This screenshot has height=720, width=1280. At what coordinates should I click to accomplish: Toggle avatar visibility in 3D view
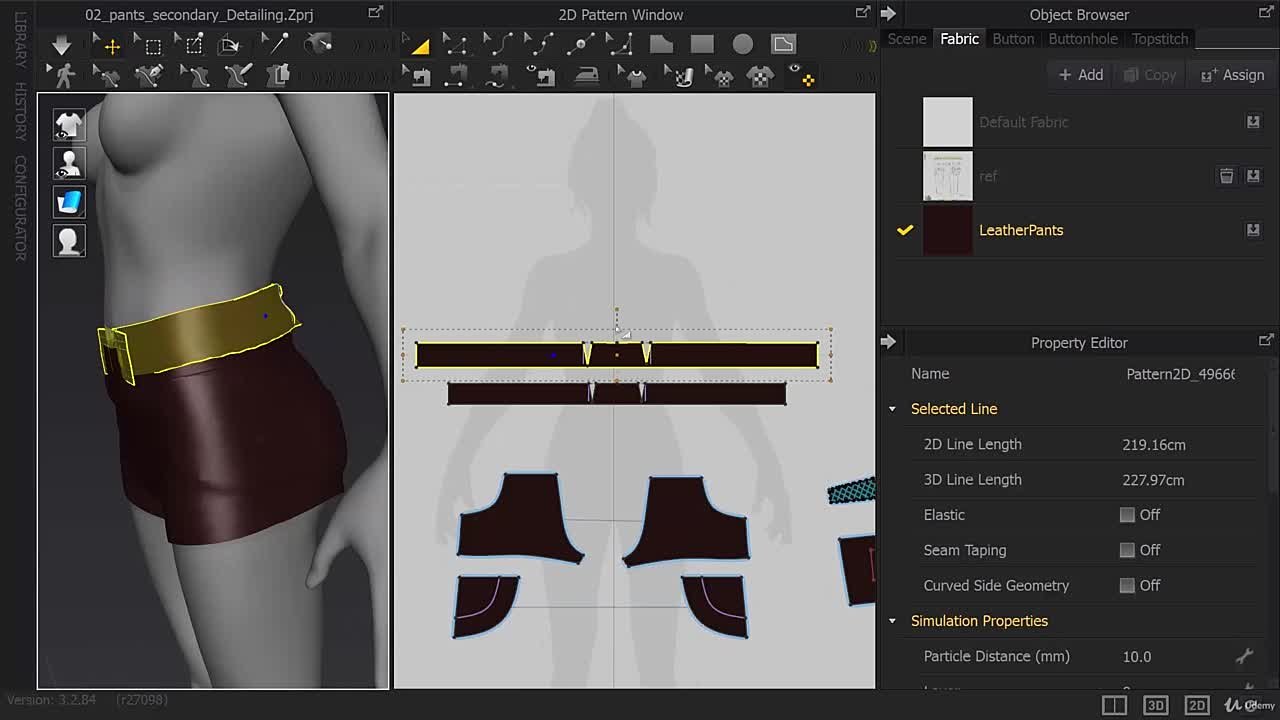coord(69,164)
